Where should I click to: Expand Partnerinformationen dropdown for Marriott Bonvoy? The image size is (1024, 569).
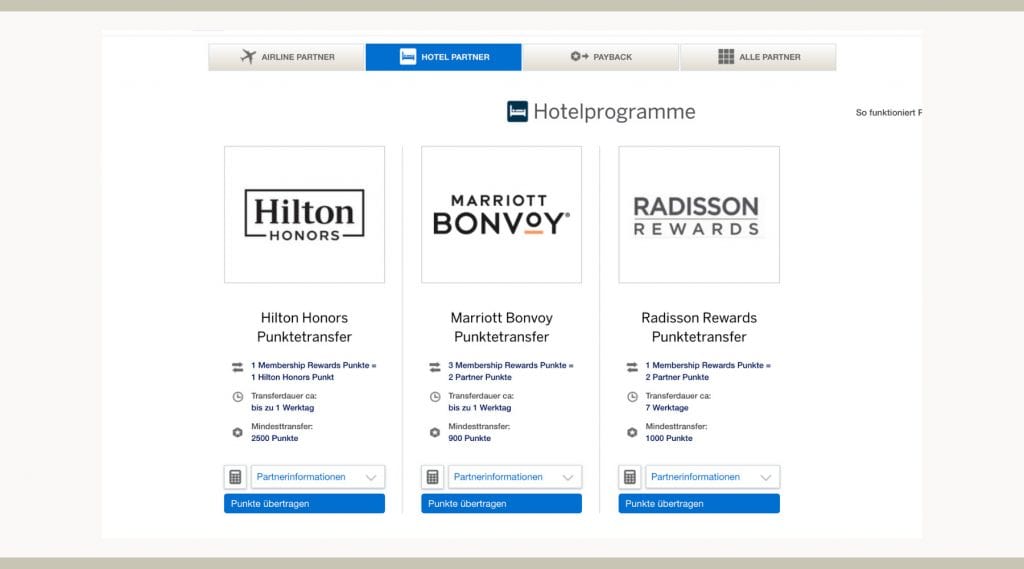[515, 477]
